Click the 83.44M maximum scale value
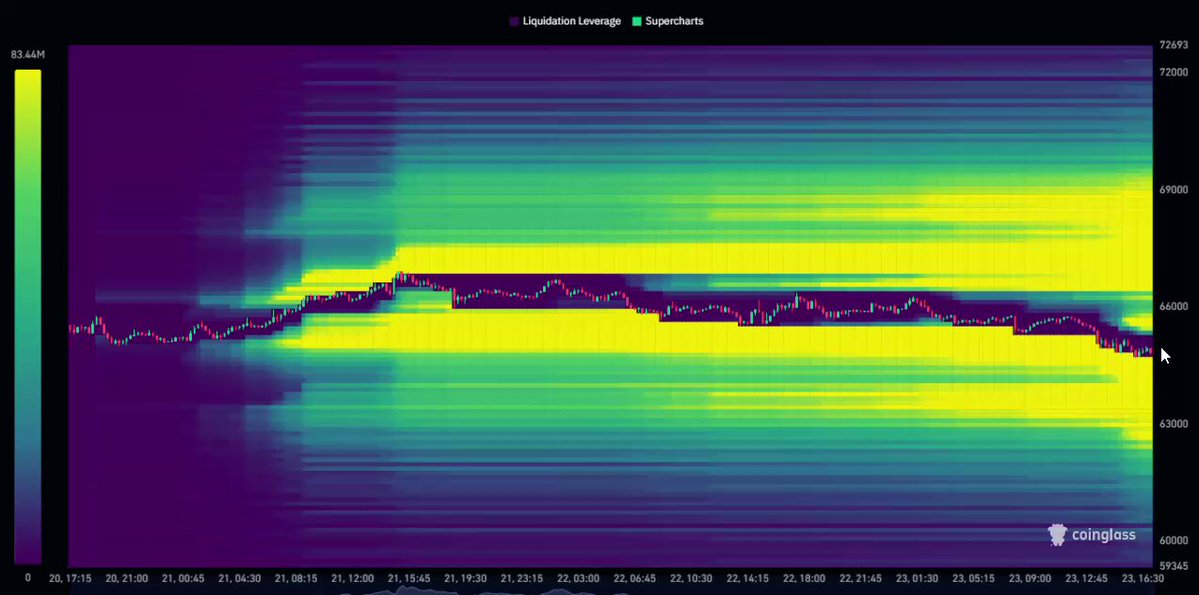 point(28,55)
